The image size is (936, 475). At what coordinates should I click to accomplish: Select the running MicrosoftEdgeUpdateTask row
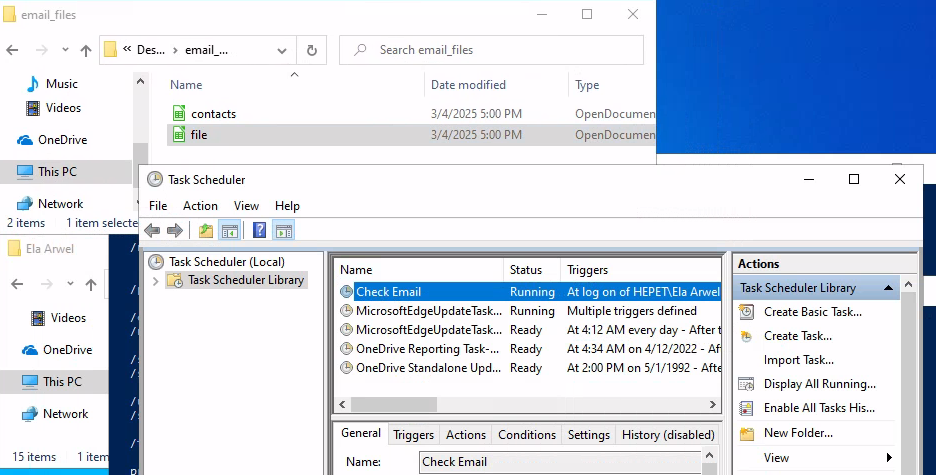click(x=529, y=311)
